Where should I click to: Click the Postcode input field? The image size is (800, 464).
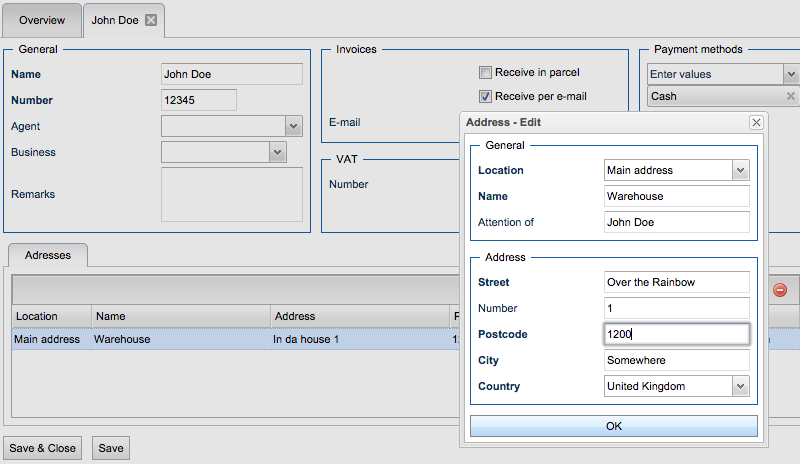[676, 334]
